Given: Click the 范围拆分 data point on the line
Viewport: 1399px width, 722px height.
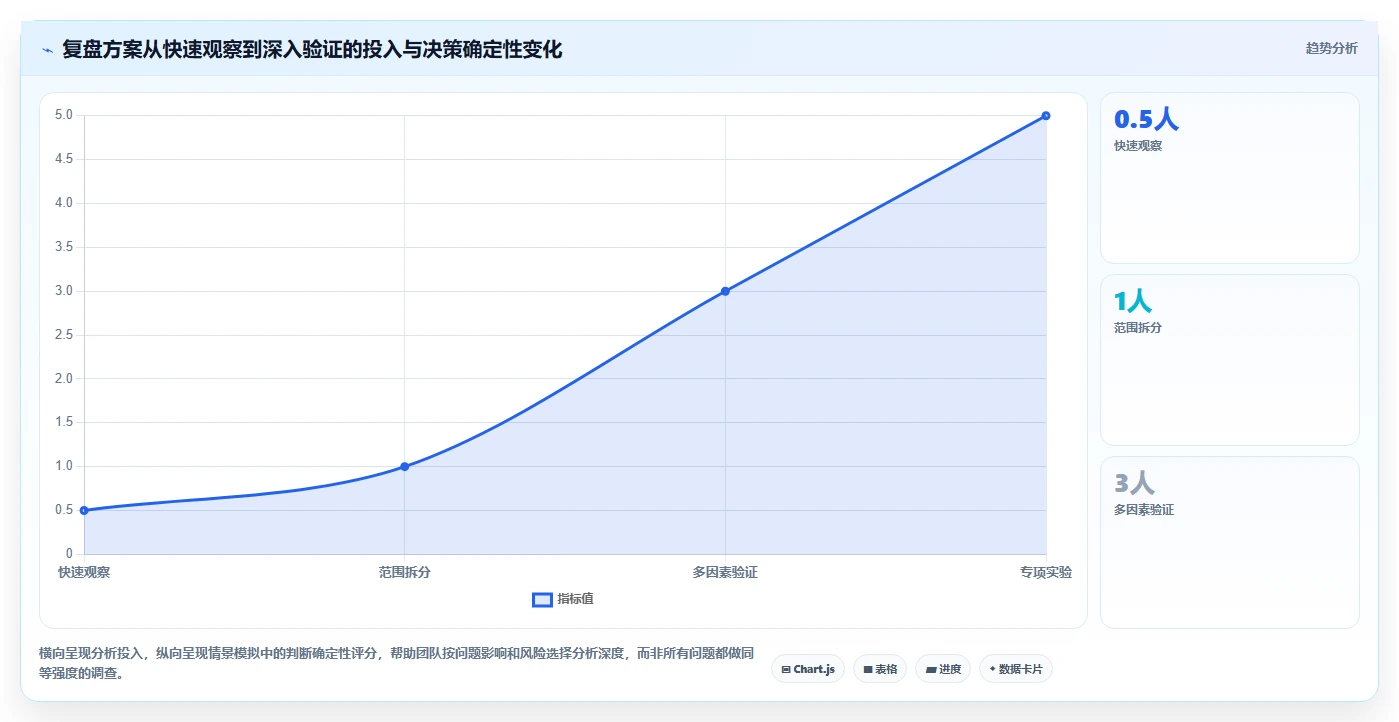Looking at the screenshot, I should [x=405, y=466].
